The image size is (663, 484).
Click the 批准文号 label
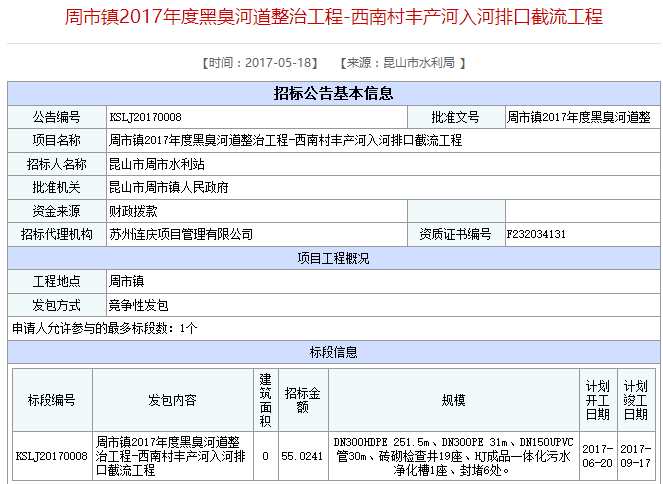click(456, 117)
